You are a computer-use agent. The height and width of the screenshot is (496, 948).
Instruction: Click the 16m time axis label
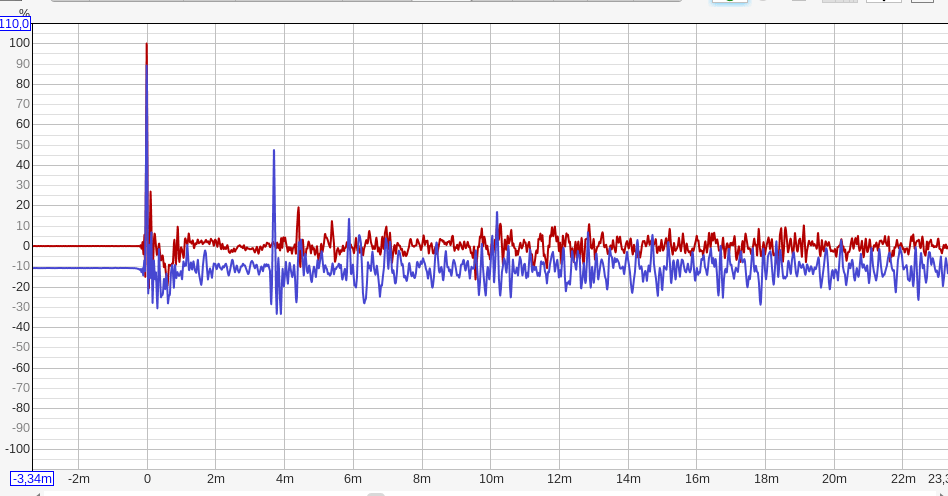point(697,478)
